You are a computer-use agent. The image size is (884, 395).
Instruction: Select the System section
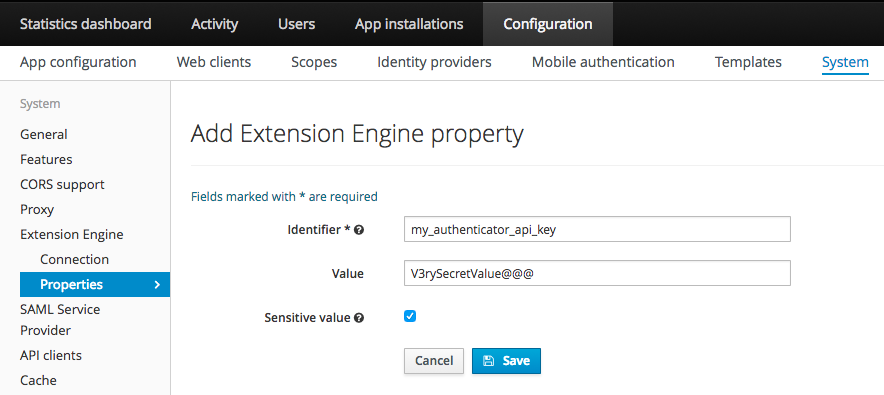(x=845, y=62)
